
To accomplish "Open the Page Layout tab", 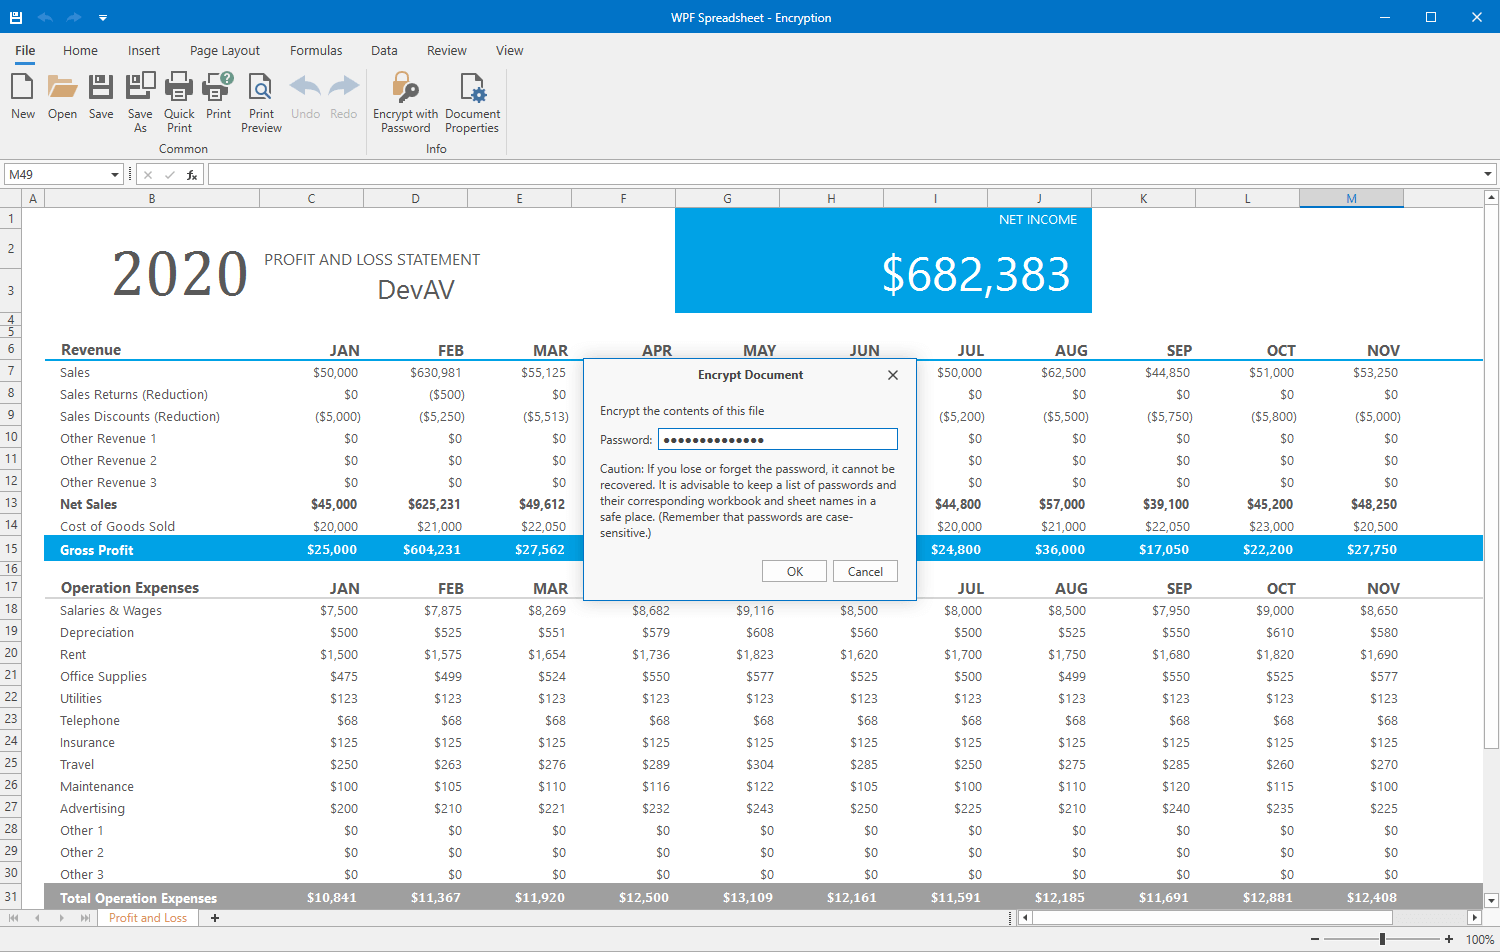I will tap(225, 51).
